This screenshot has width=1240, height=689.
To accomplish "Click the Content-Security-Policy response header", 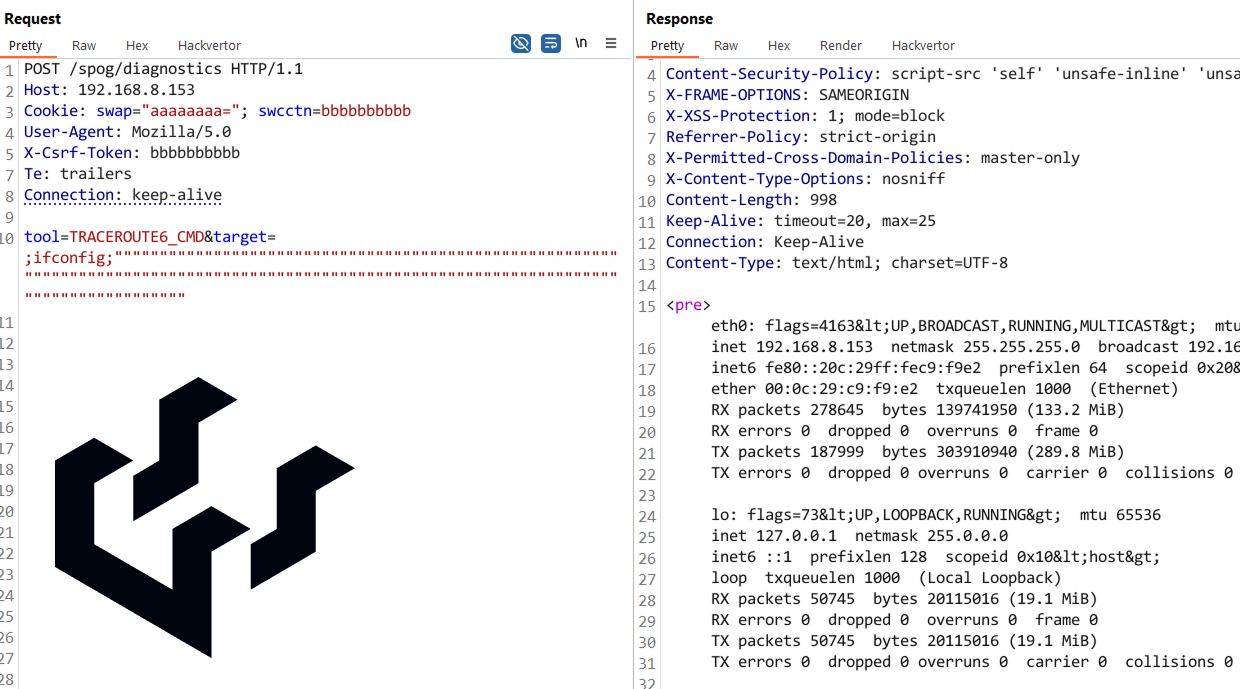I will [x=952, y=74].
